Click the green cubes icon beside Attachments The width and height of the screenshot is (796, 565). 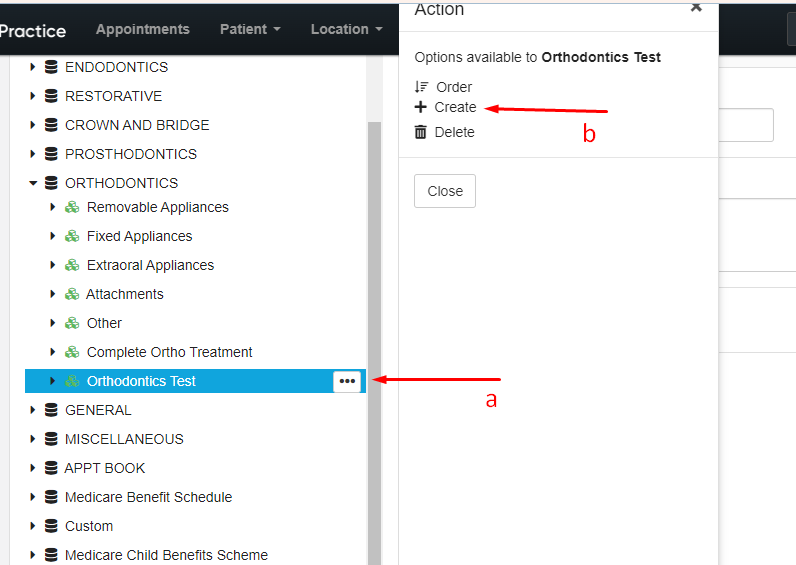pyautogui.click(x=72, y=294)
